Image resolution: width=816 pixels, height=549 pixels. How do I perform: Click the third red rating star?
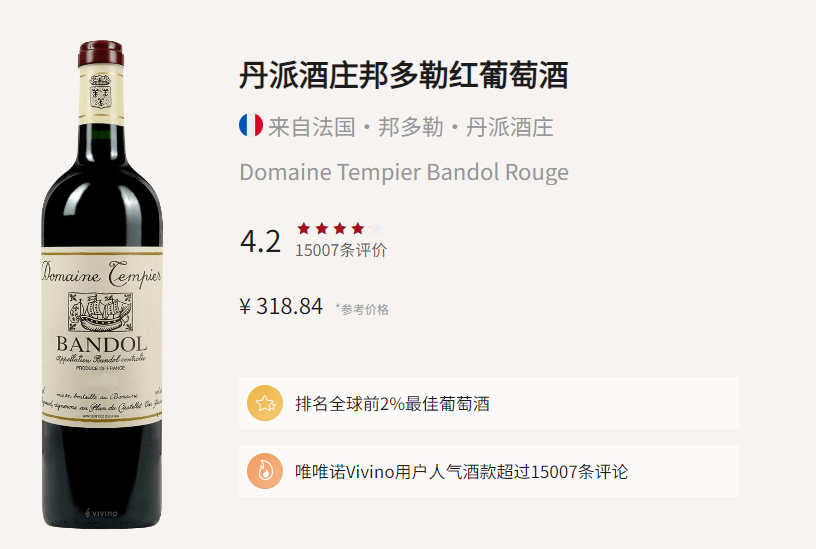340,228
